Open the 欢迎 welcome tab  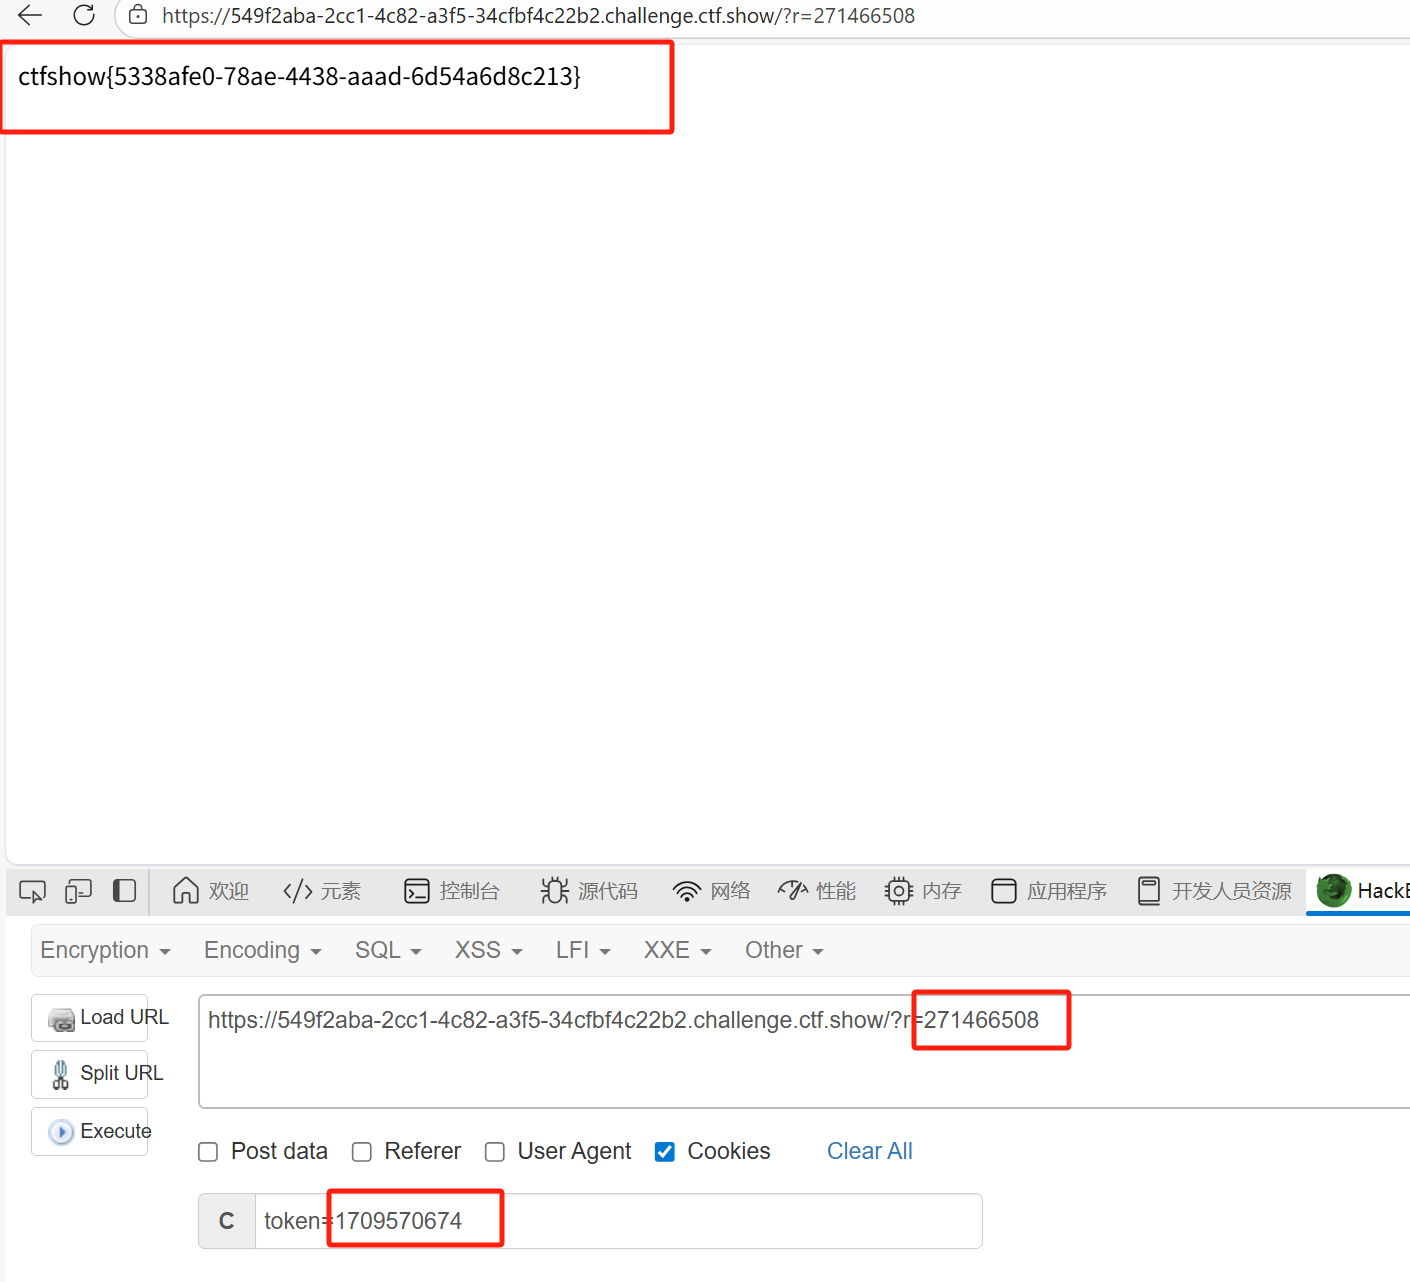210,891
